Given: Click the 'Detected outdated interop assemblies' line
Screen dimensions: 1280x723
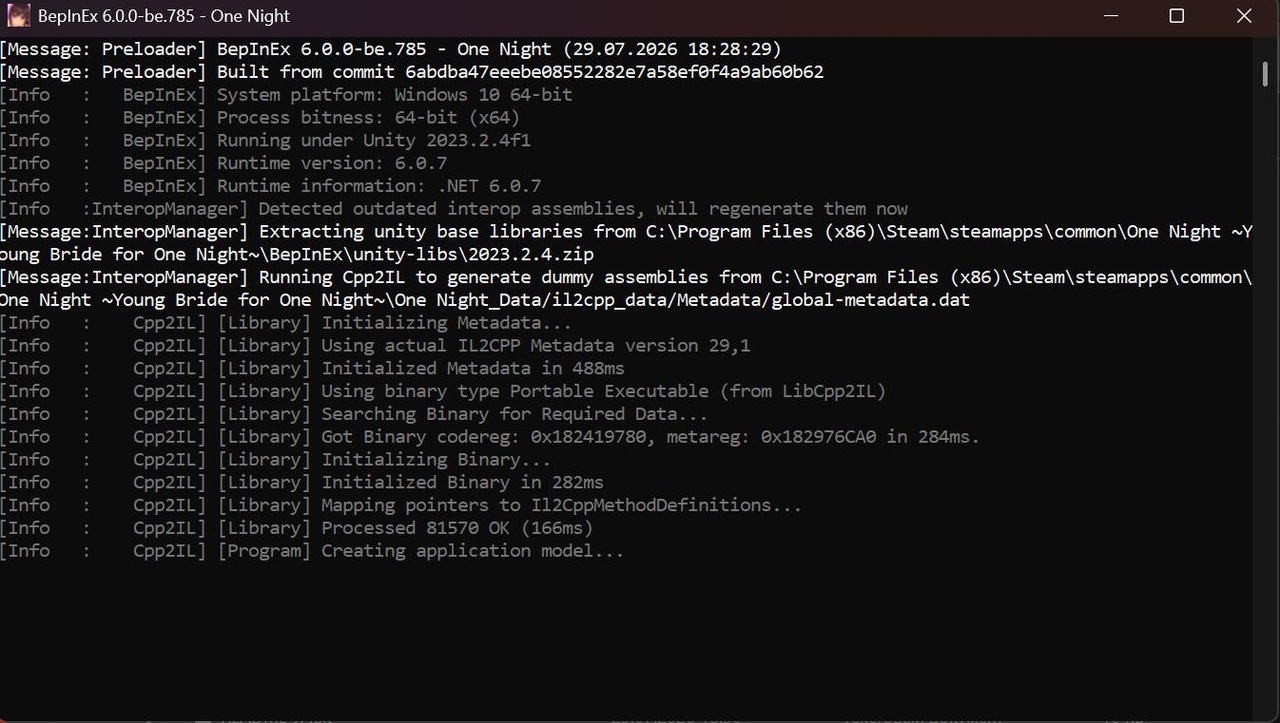Looking at the screenshot, I should click(454, 209).
